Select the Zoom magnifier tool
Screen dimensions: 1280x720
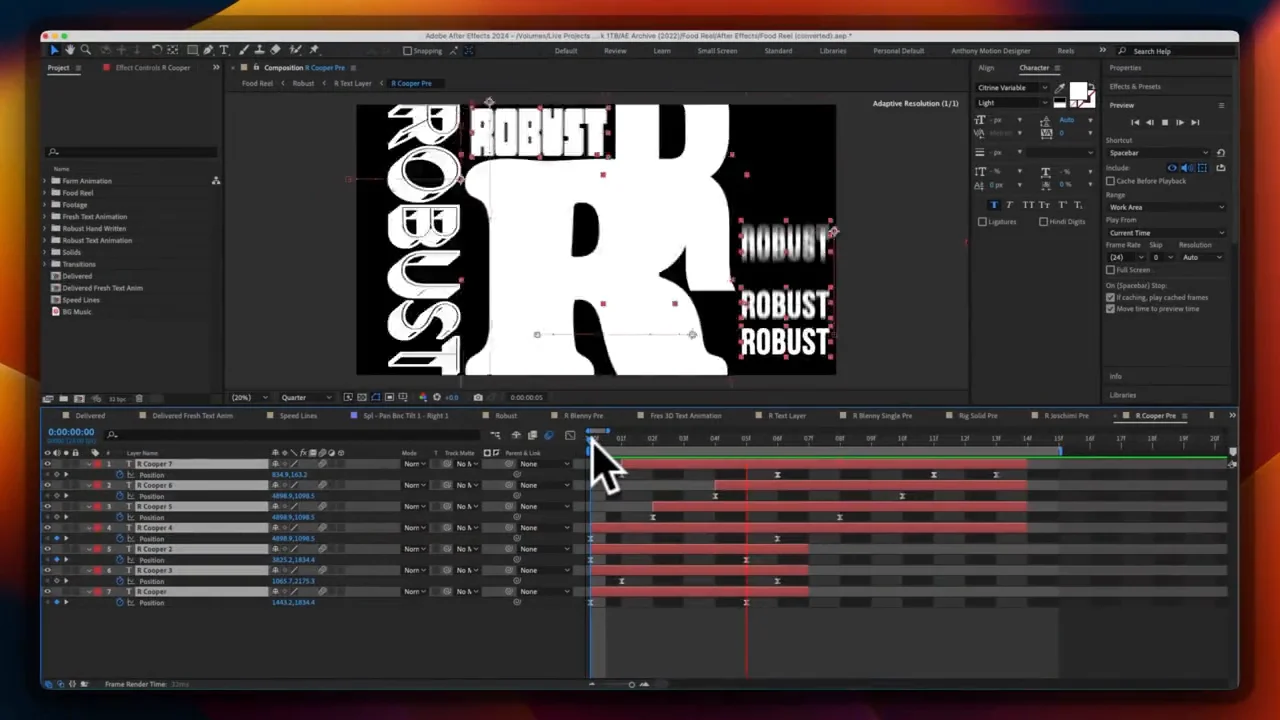click(x=85, y=50)
